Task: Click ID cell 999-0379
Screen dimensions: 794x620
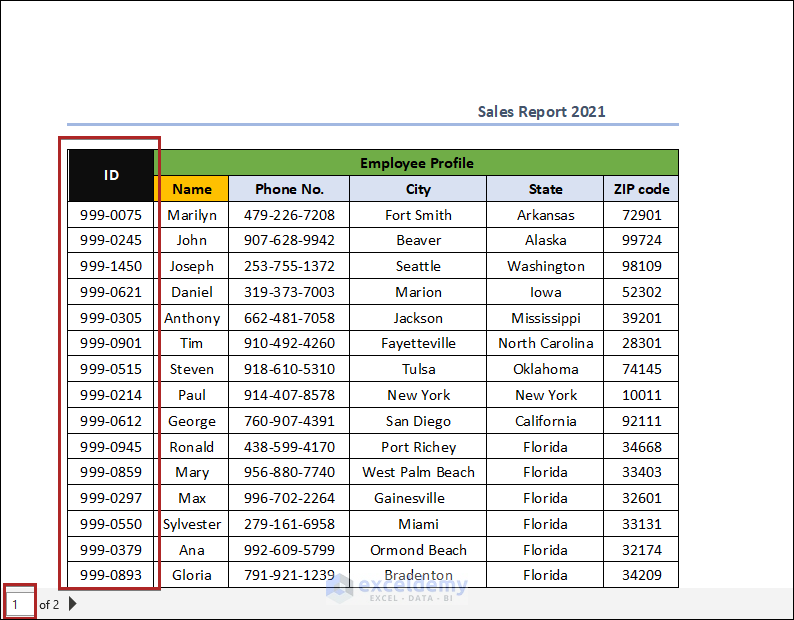Action: tap(111, 549)
